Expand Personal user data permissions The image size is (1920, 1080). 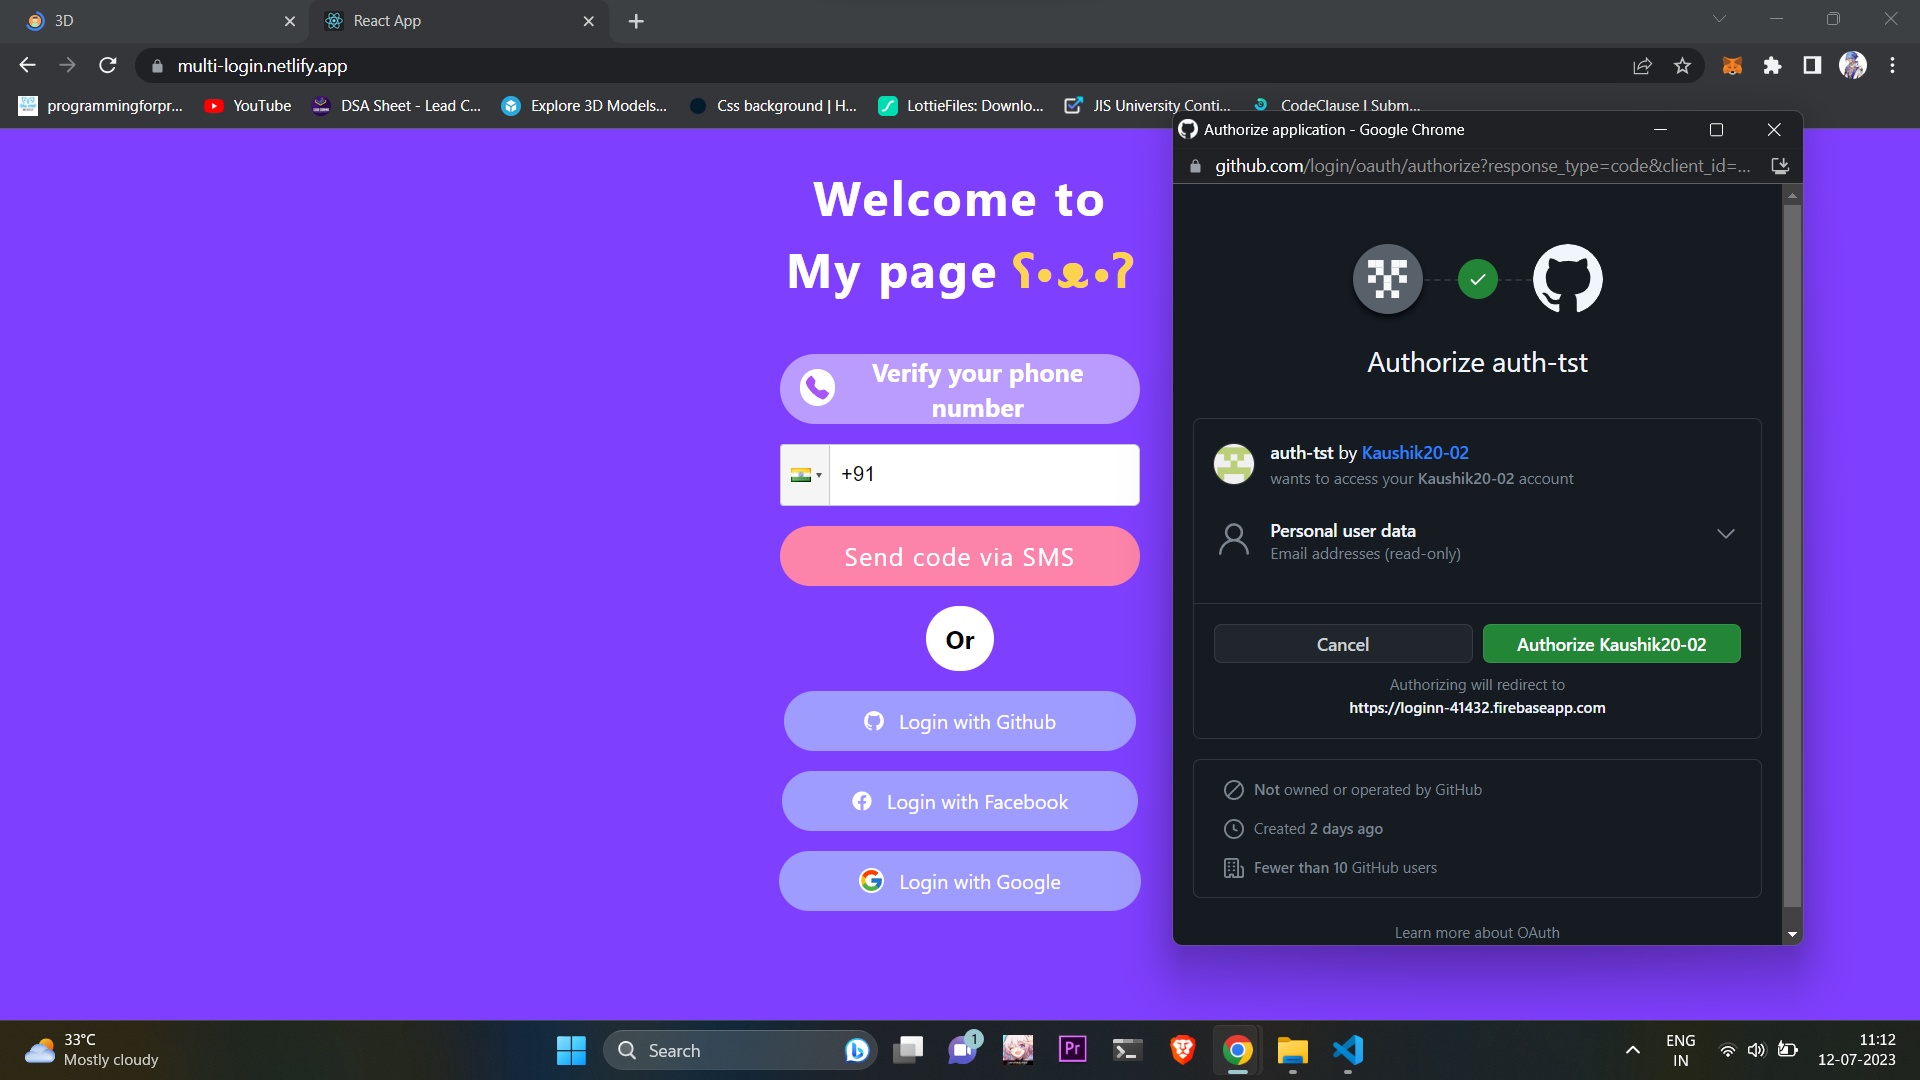point(1725,534)
